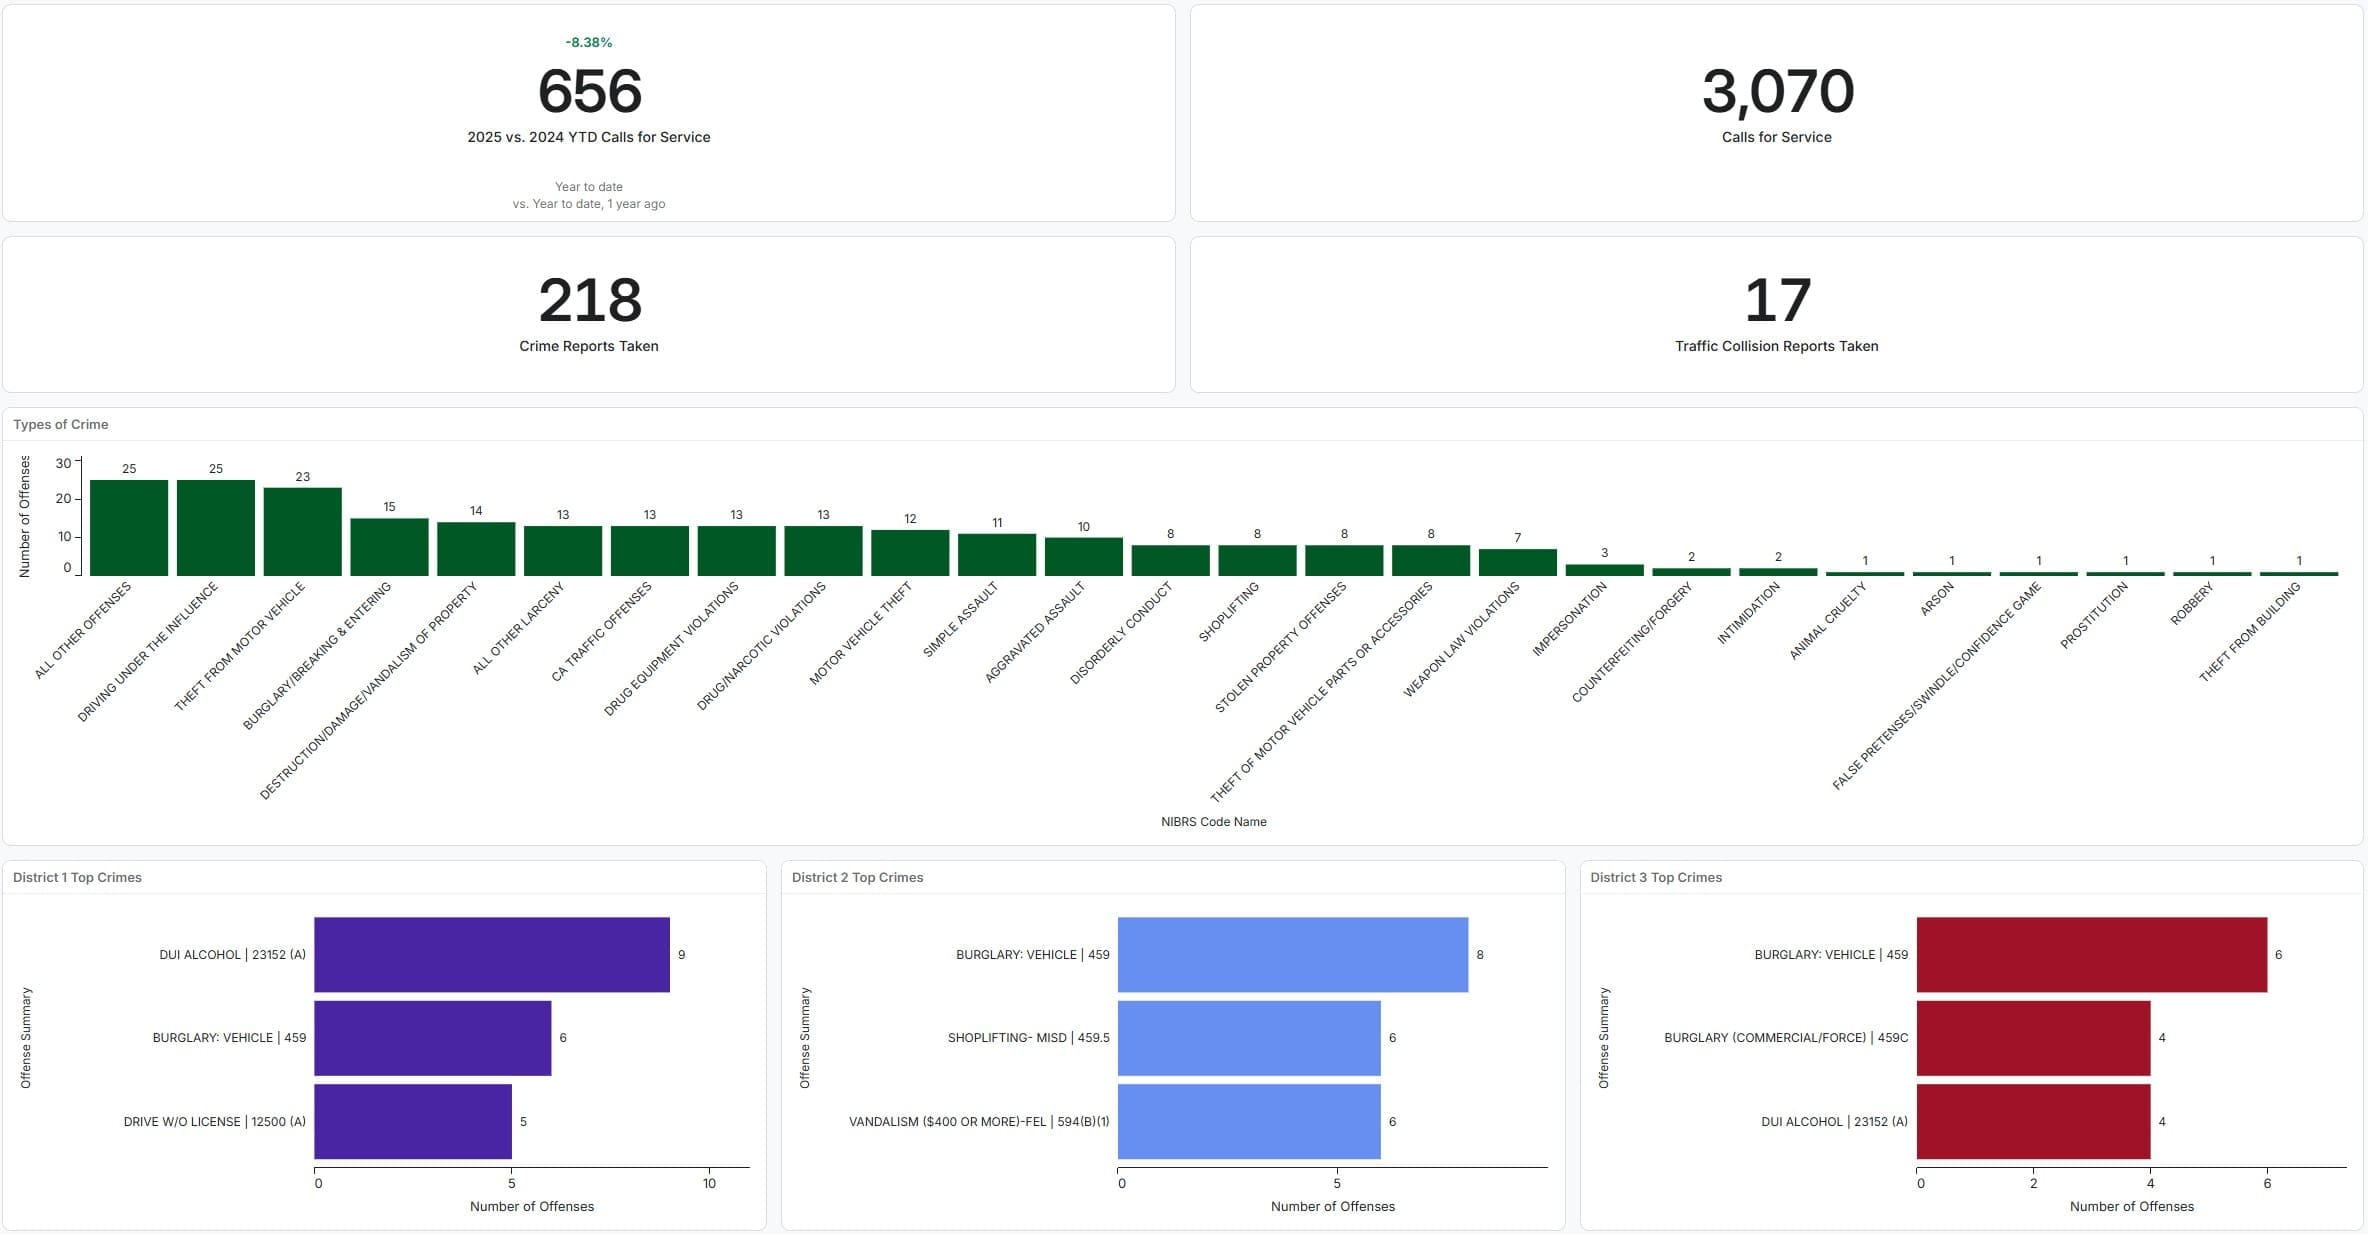Image resolution: width=2368 pixels, height=1234 pixels.
Task: Click the District 3 Top Crimes heading
Action: (x=1656, y=877)
